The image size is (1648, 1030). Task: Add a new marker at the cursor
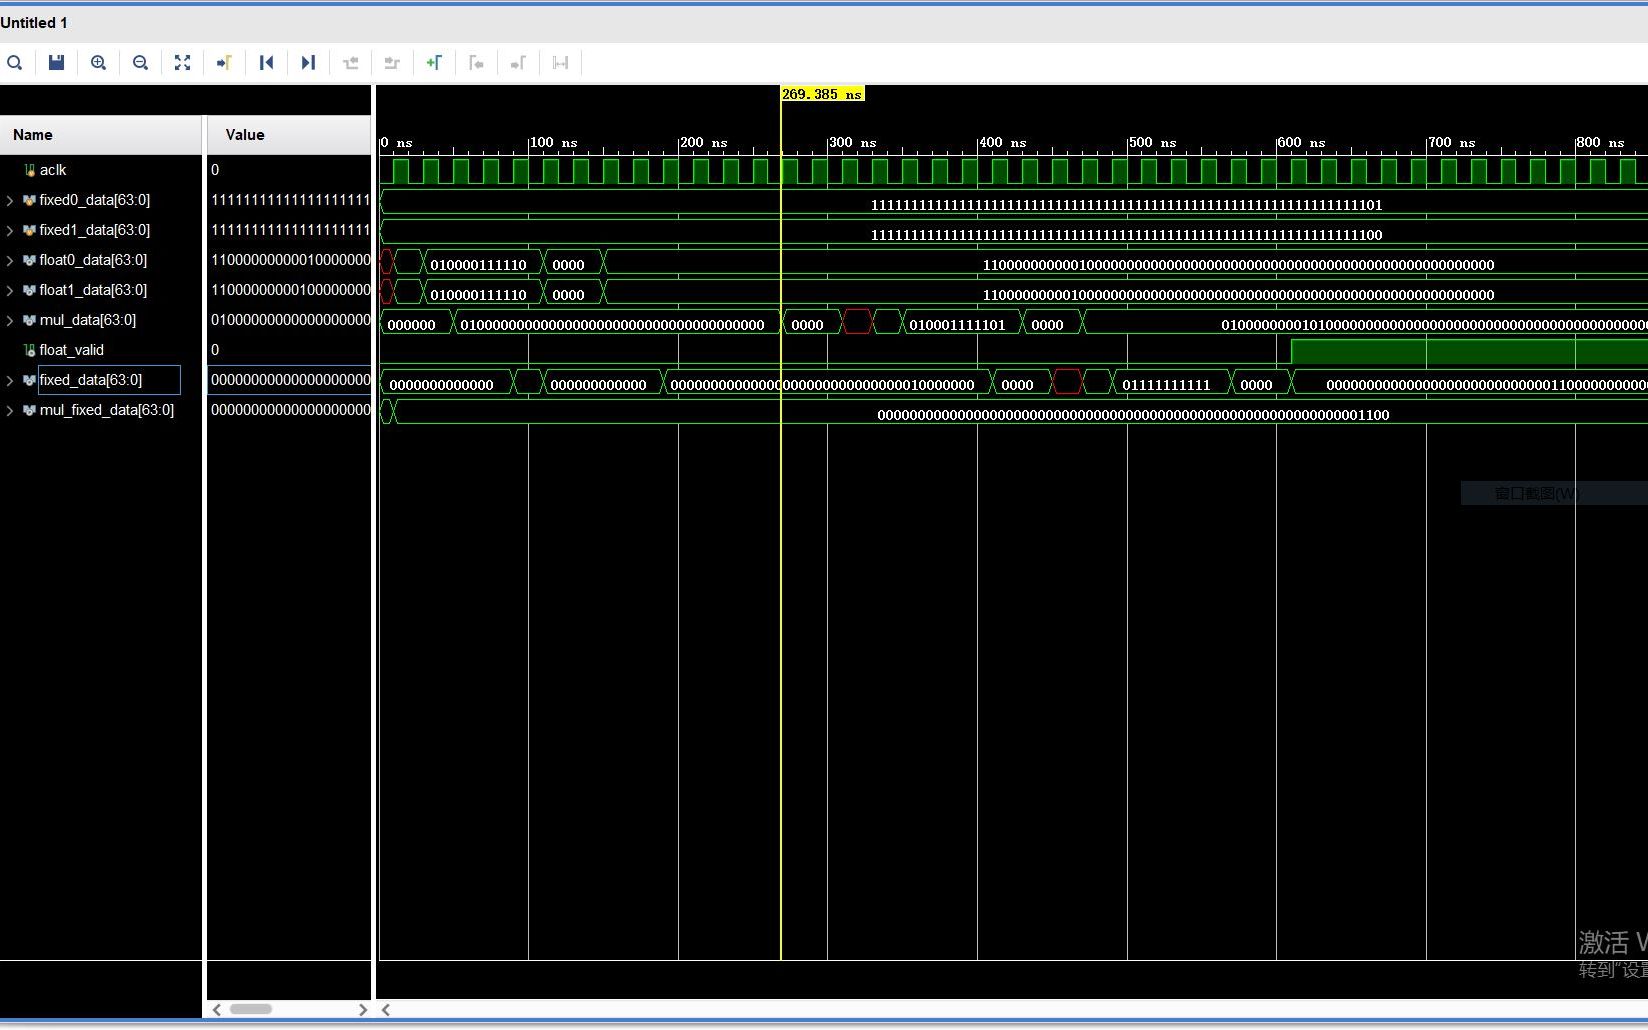click(x=435, y=62)
